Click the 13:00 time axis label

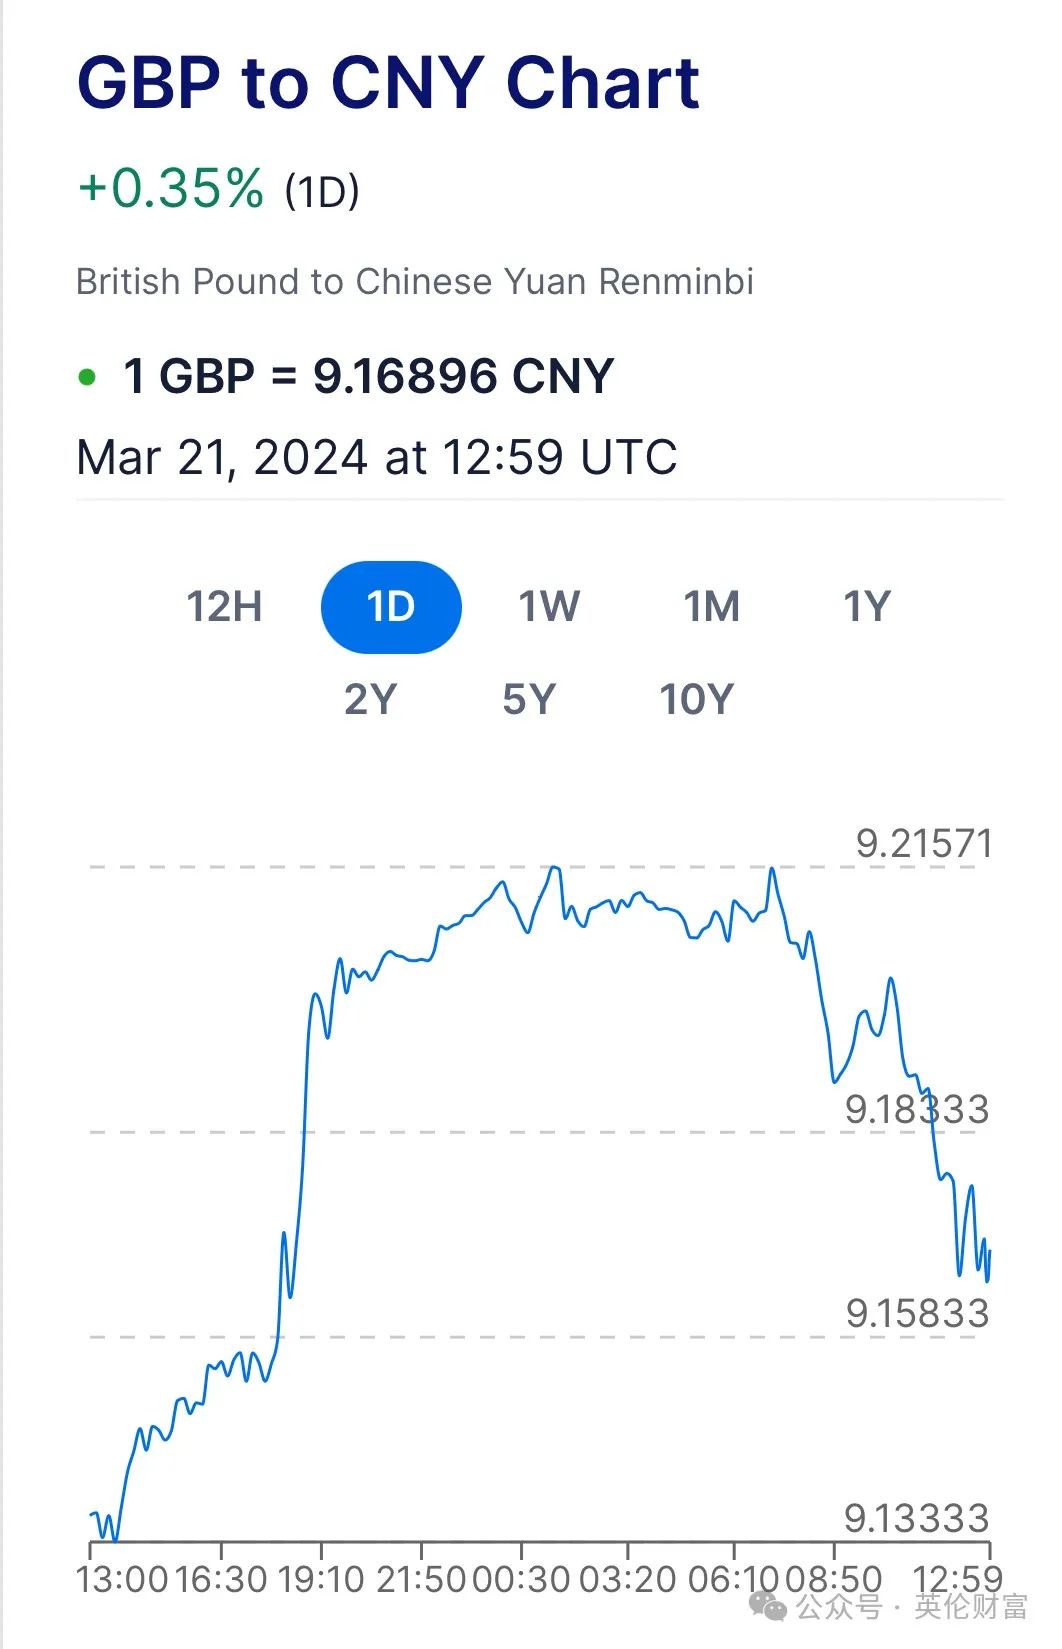(122, 1579)
